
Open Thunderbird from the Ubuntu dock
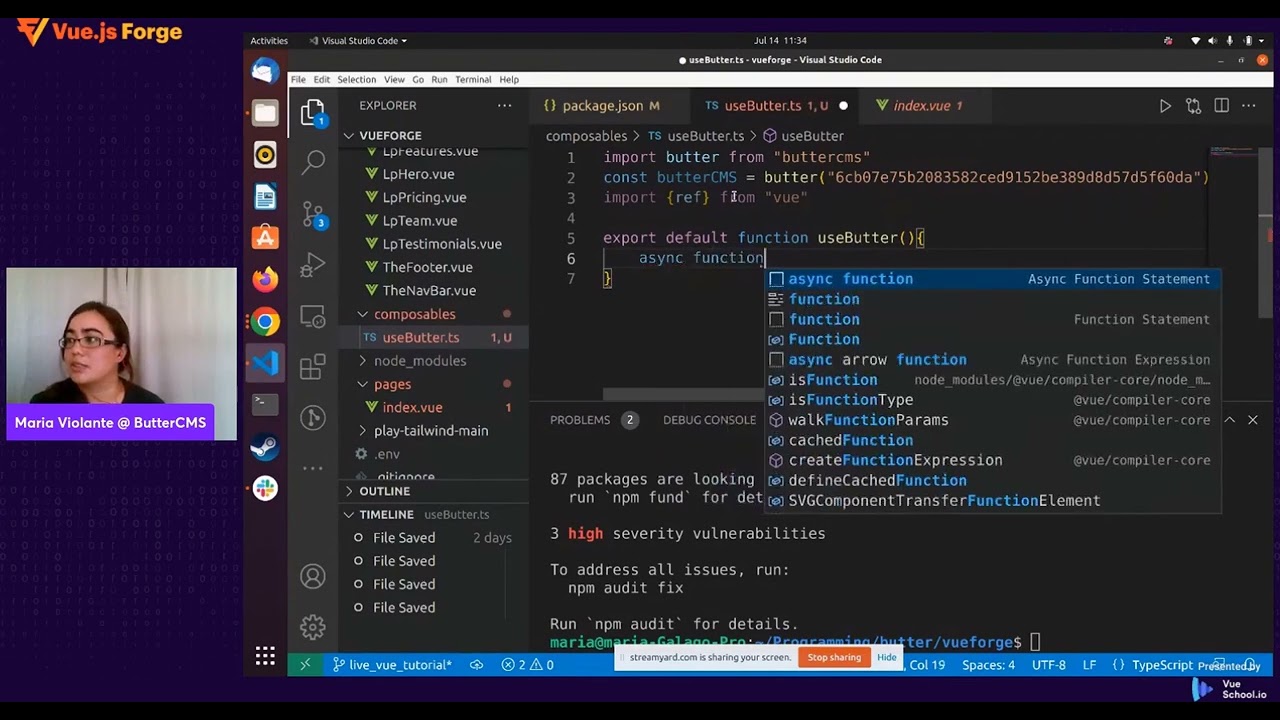(265, 70)
